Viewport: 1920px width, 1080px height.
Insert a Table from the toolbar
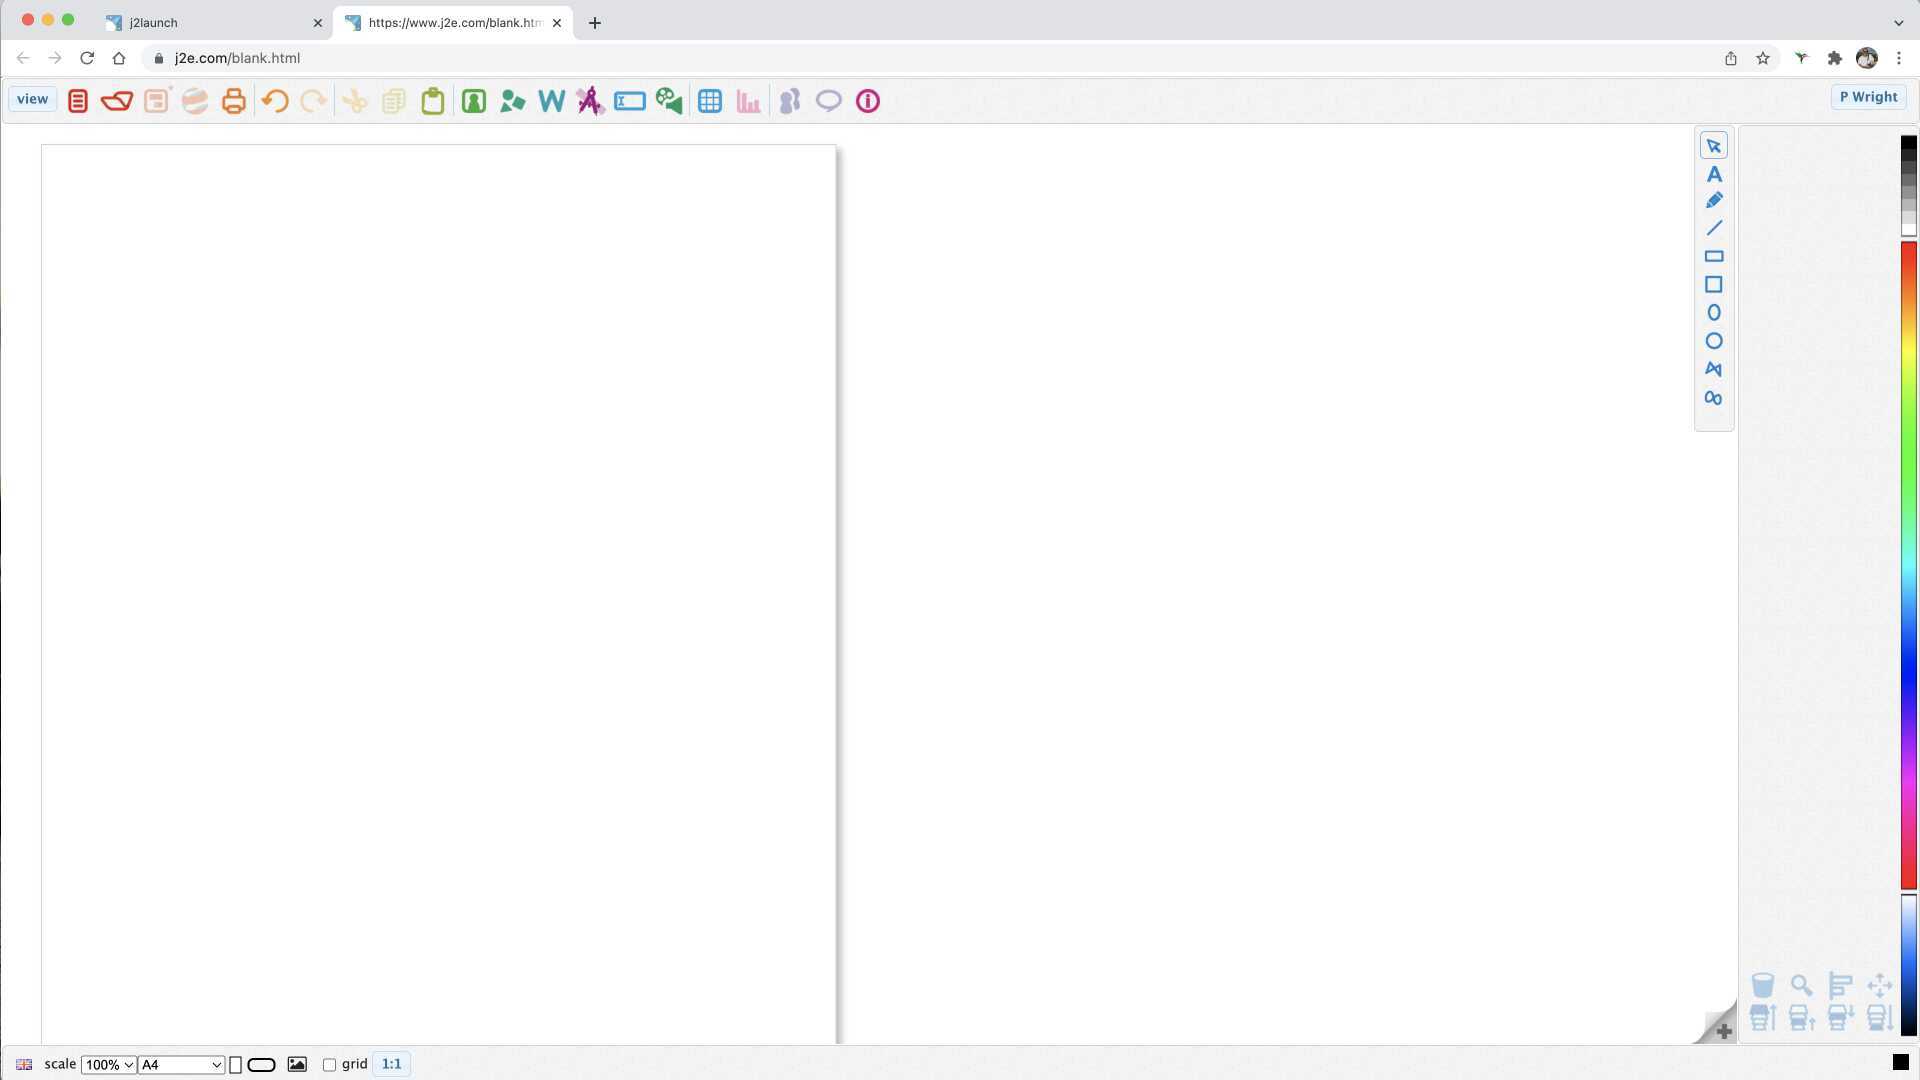coord(710,100)
